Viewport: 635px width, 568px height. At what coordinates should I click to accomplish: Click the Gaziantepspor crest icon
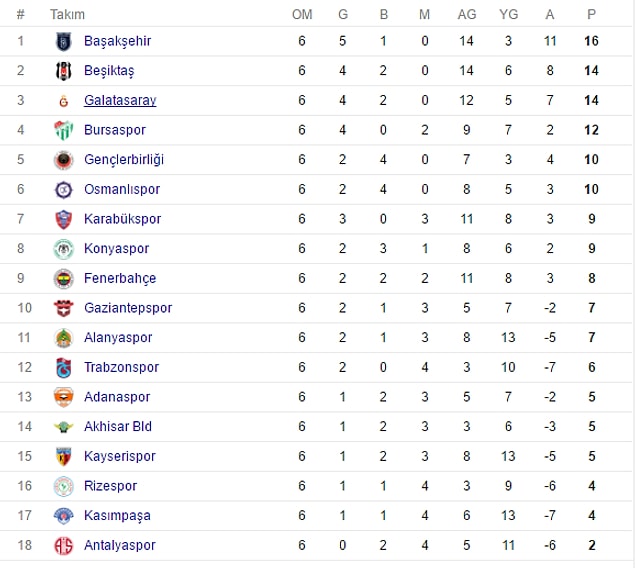(64, 308)
